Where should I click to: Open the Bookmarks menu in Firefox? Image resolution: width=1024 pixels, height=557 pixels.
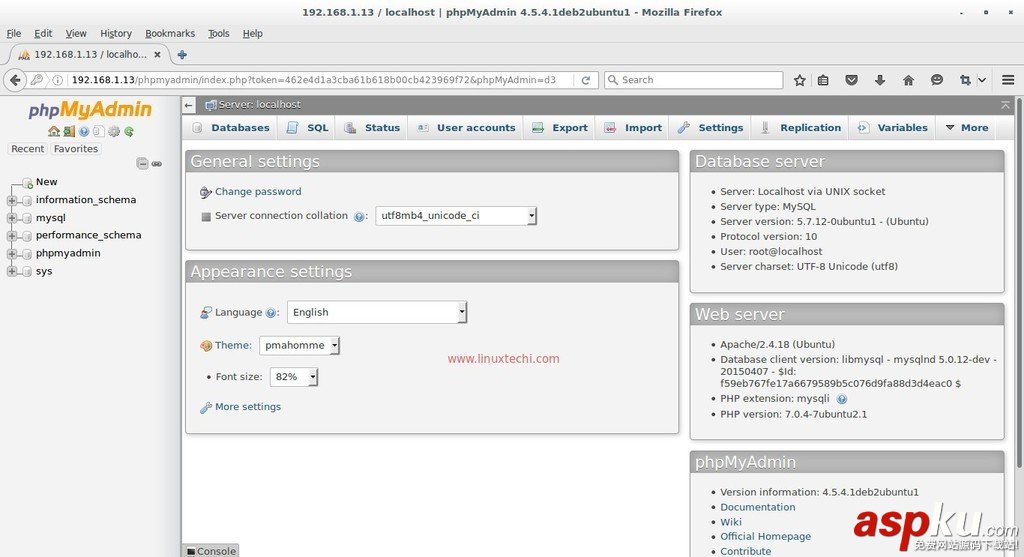170,33
